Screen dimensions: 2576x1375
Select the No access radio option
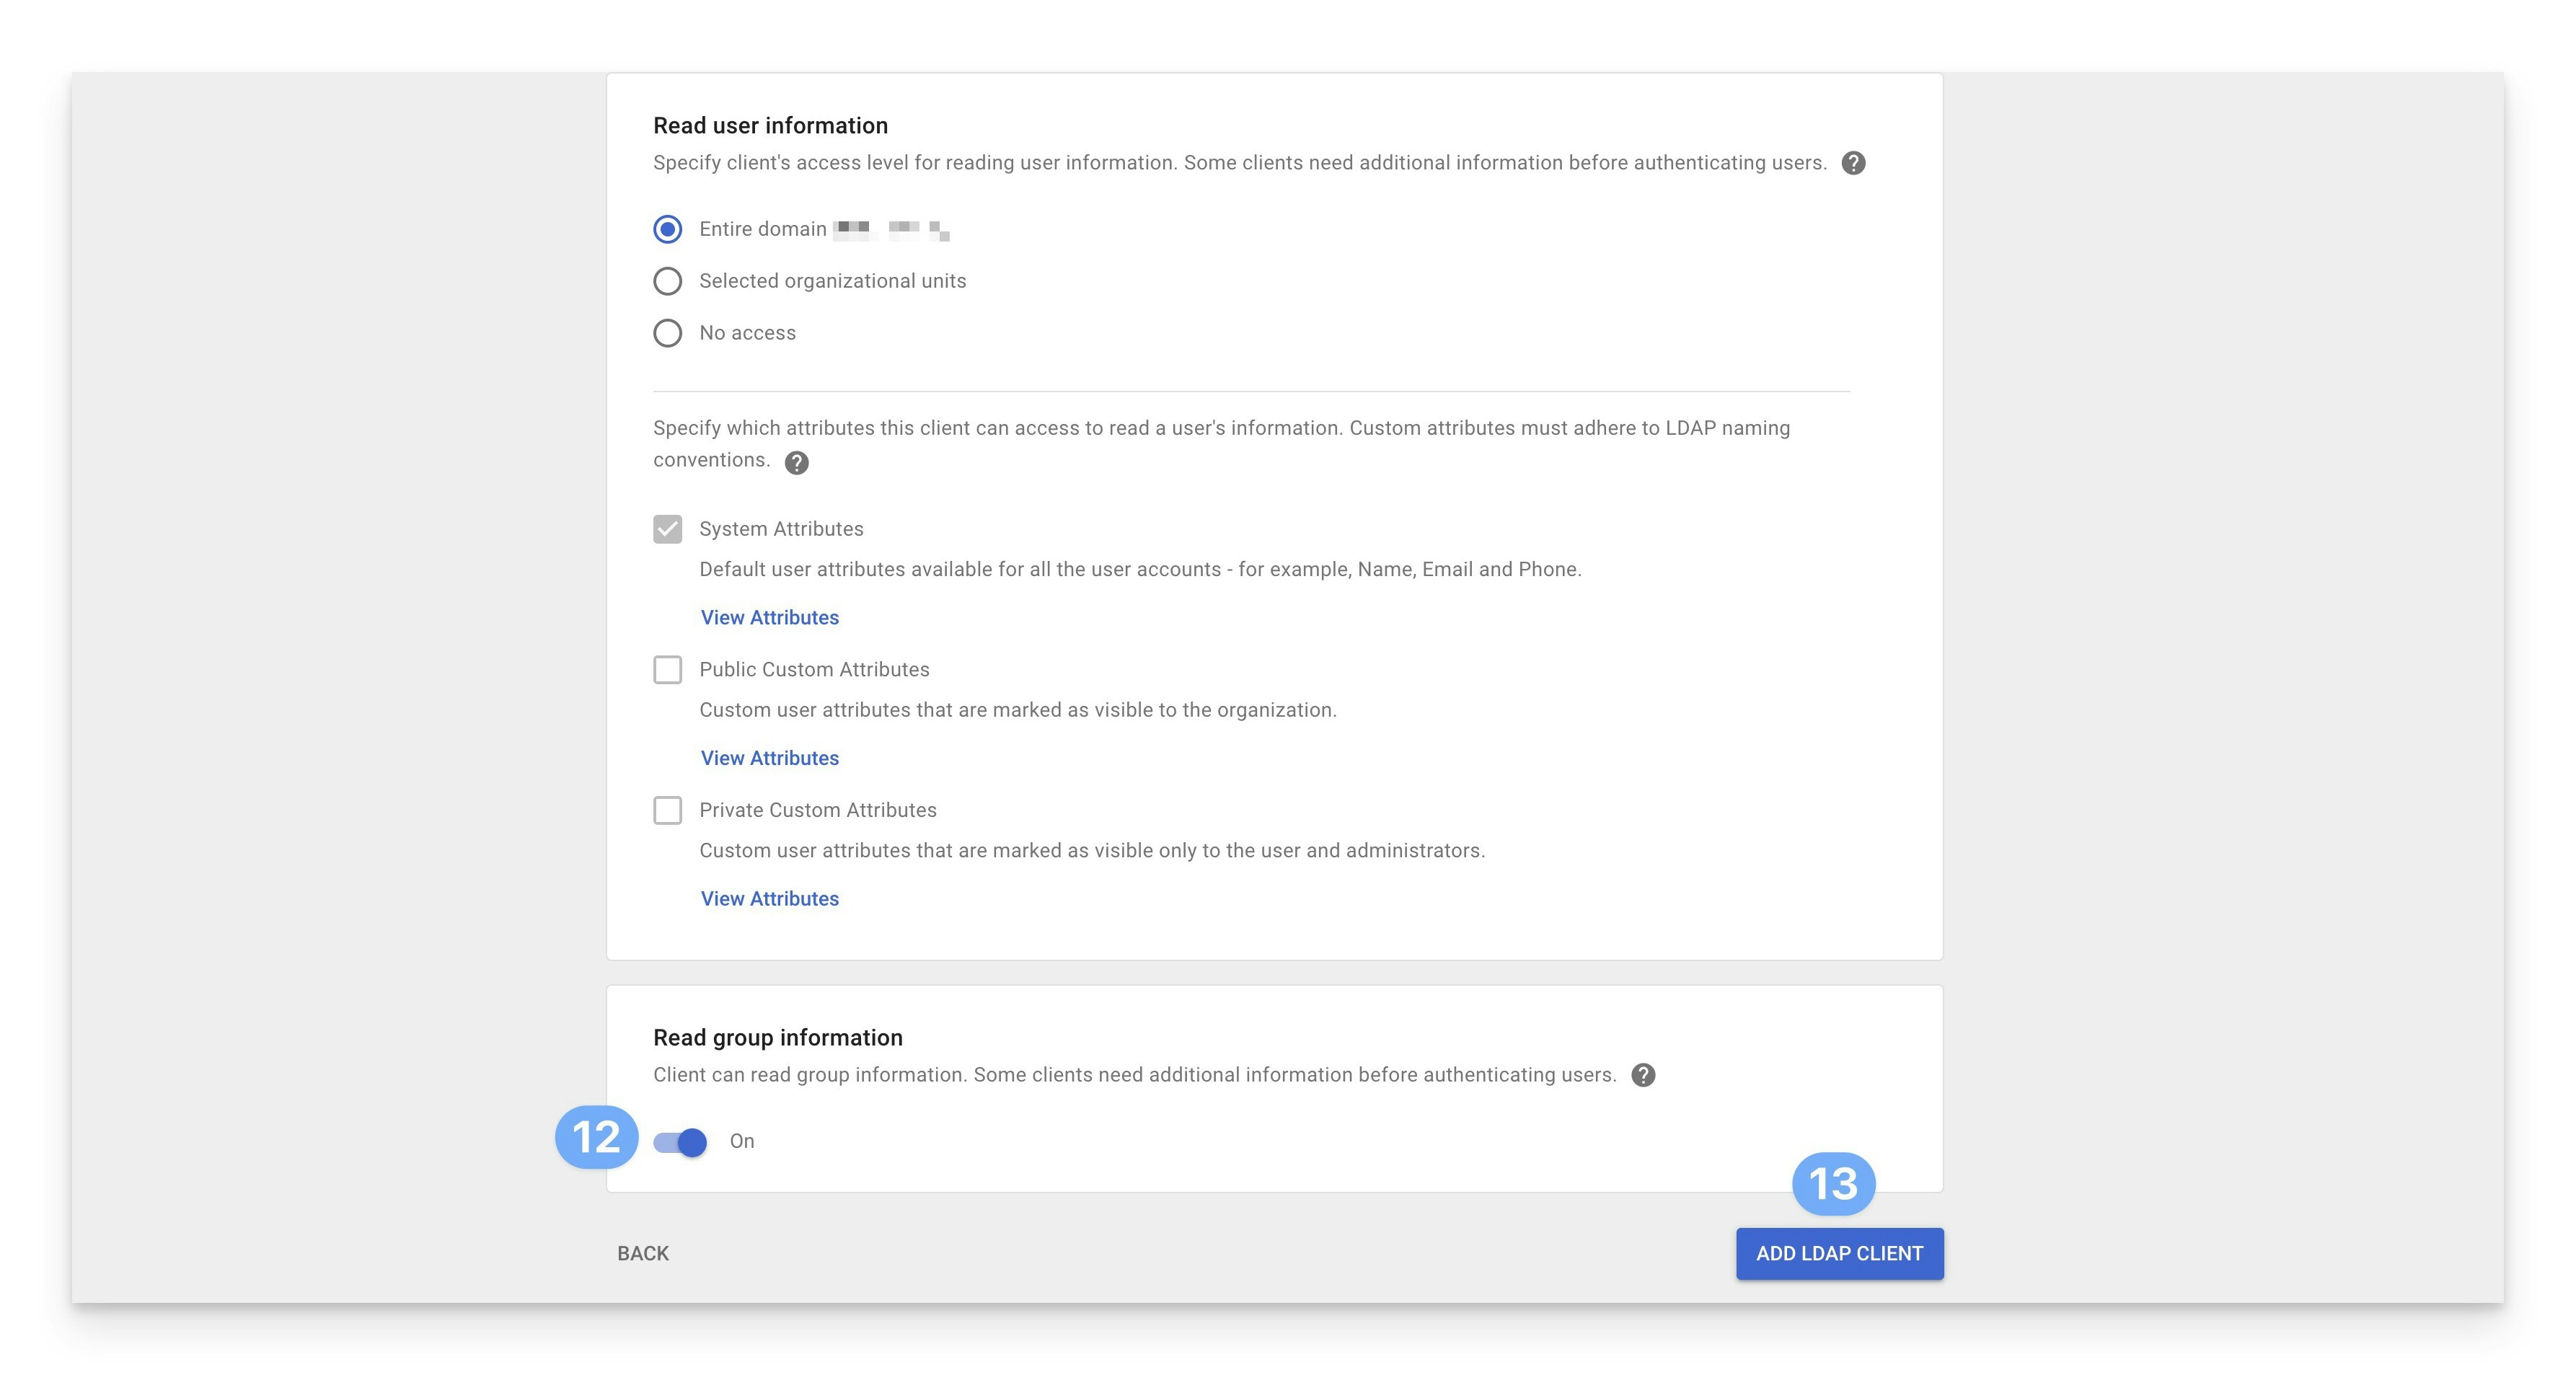click(668, 333)
